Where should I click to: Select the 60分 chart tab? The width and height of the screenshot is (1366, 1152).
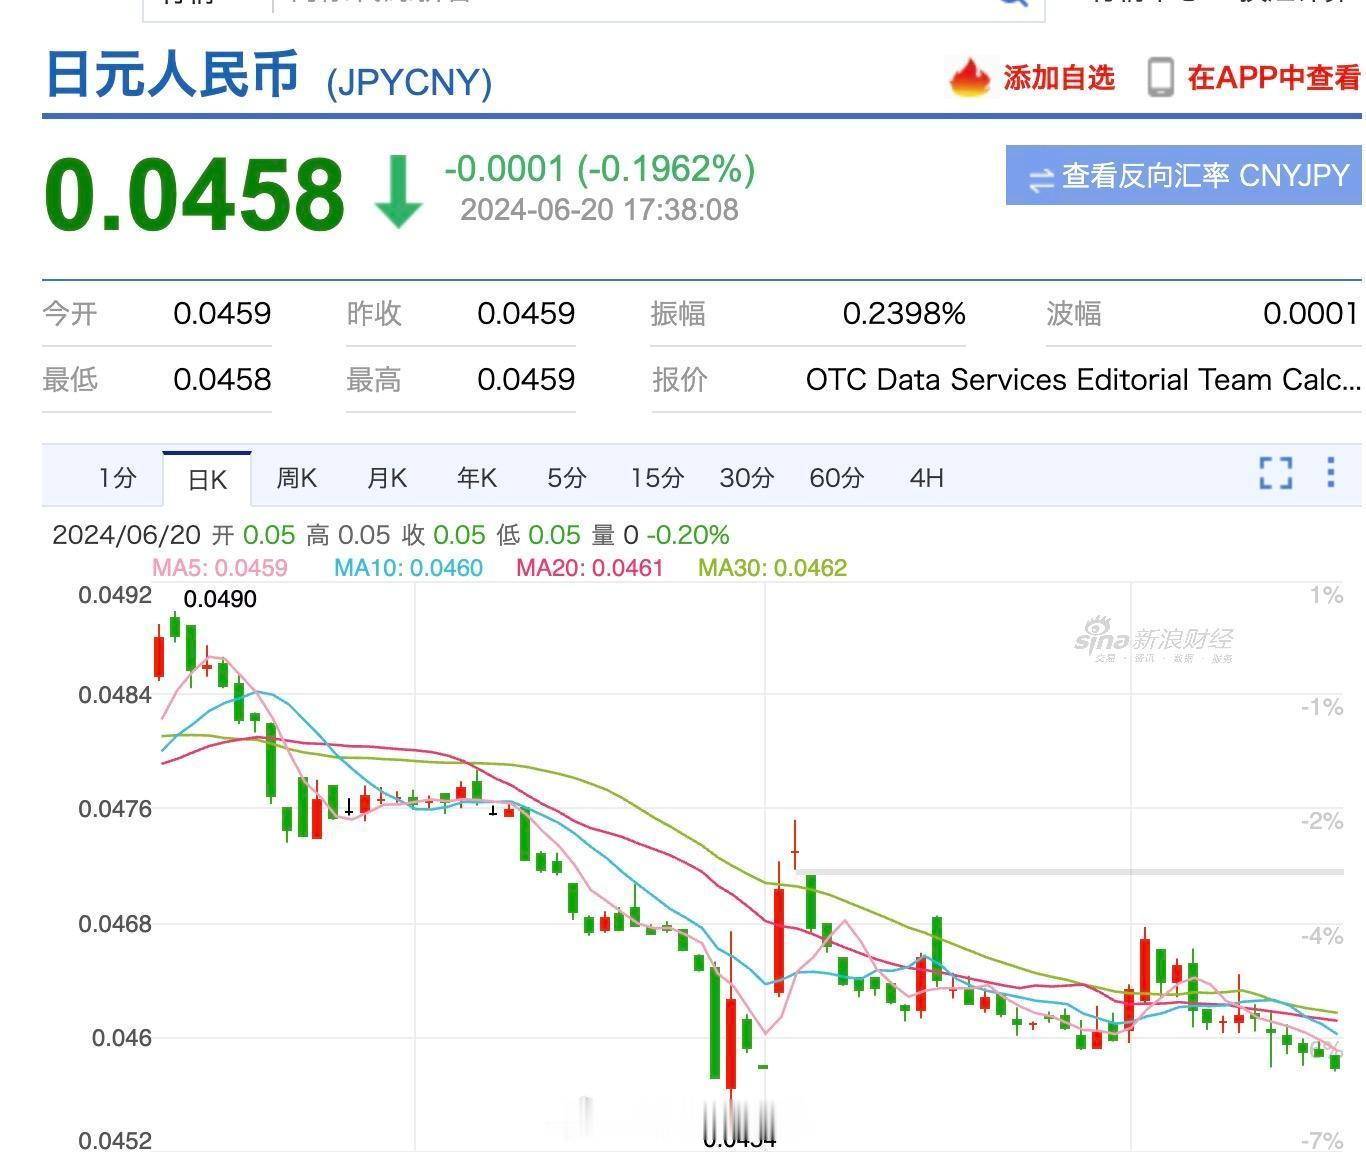pos(837,478)
